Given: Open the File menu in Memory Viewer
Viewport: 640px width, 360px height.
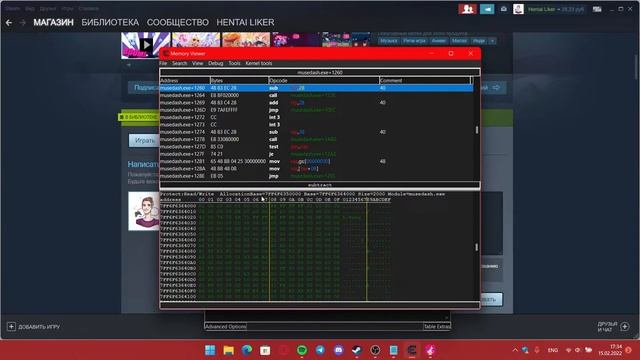Looking at the screenshot, I should point(163,63).
